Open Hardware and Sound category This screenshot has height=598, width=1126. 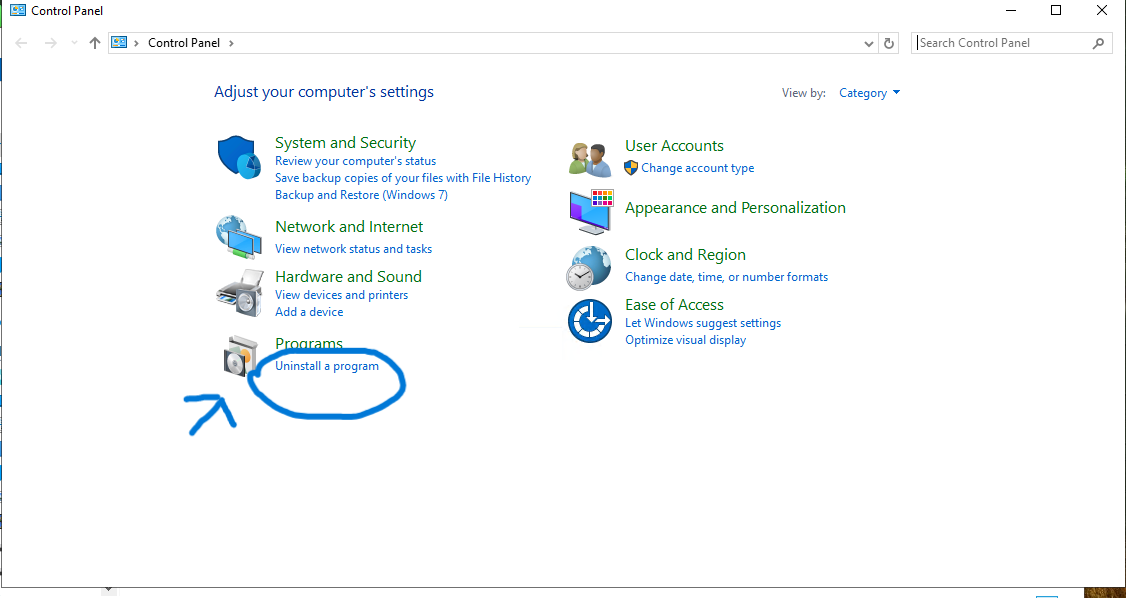(x=348, y=276)
